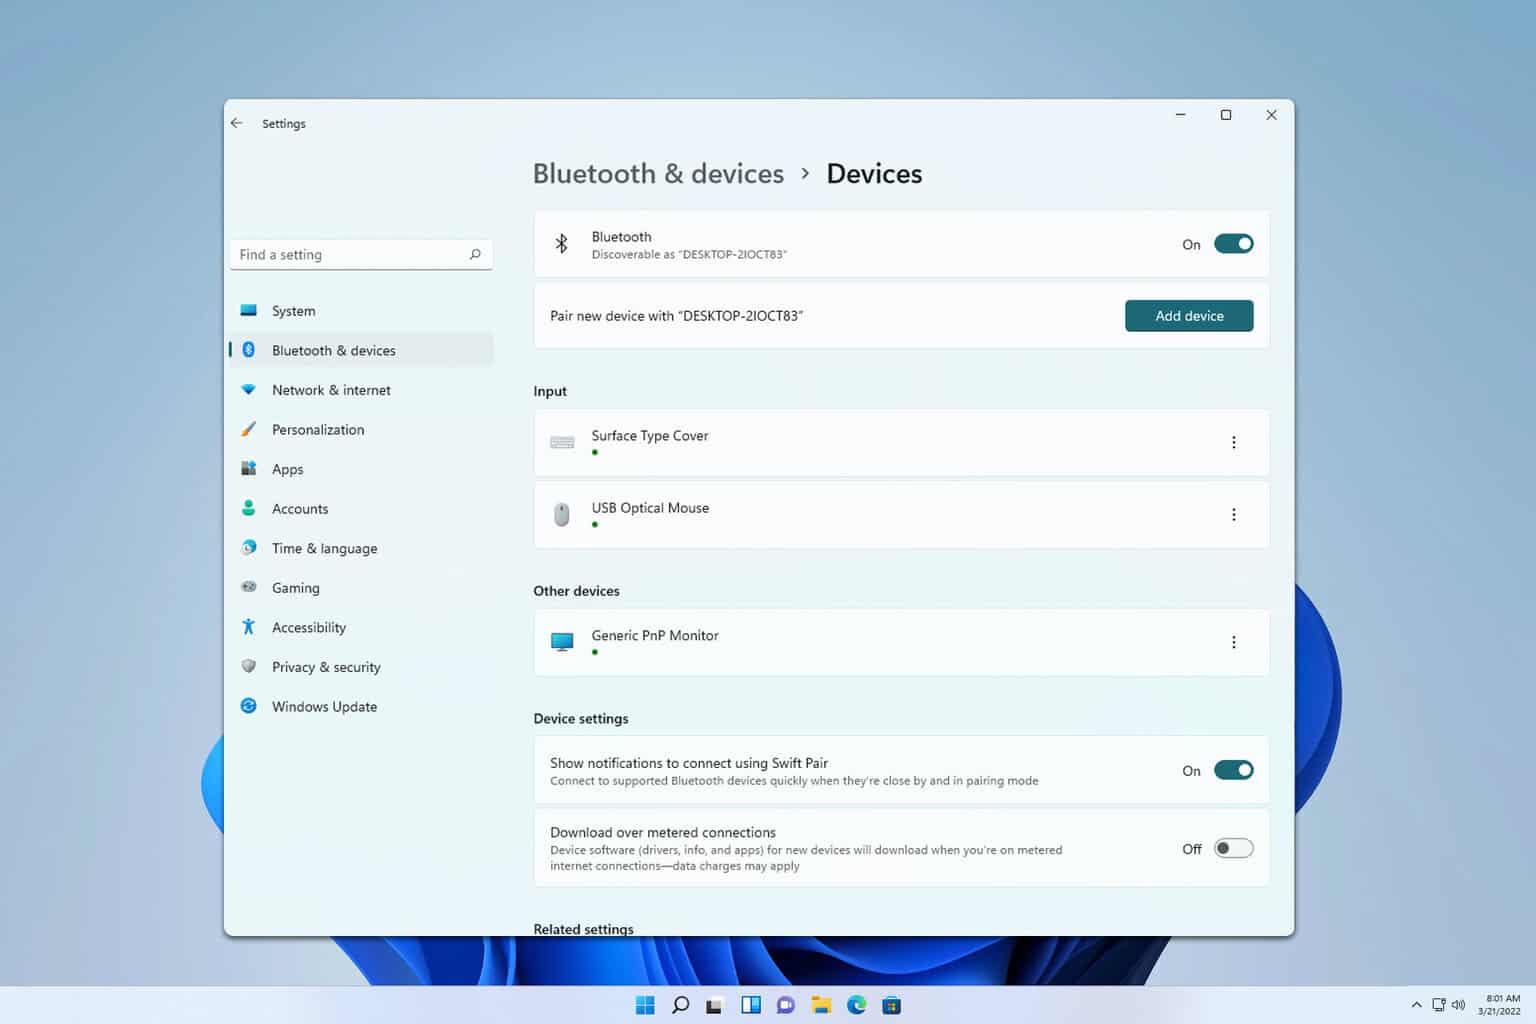Open more options for Surface Type Cover
1536x1024 pixels.
pyautogui.click(x=1233, y=442)
